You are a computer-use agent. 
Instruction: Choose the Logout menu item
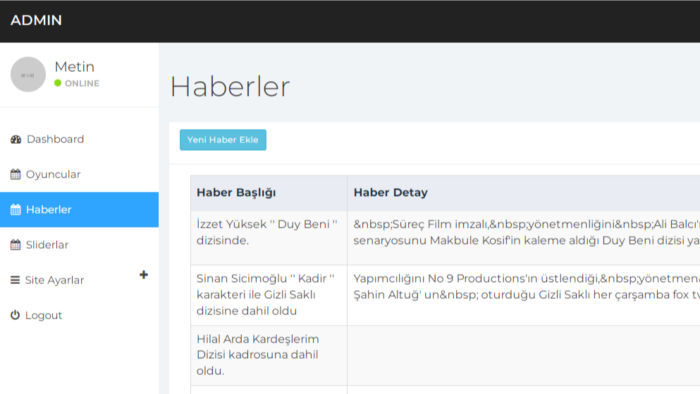coord(79,315)
